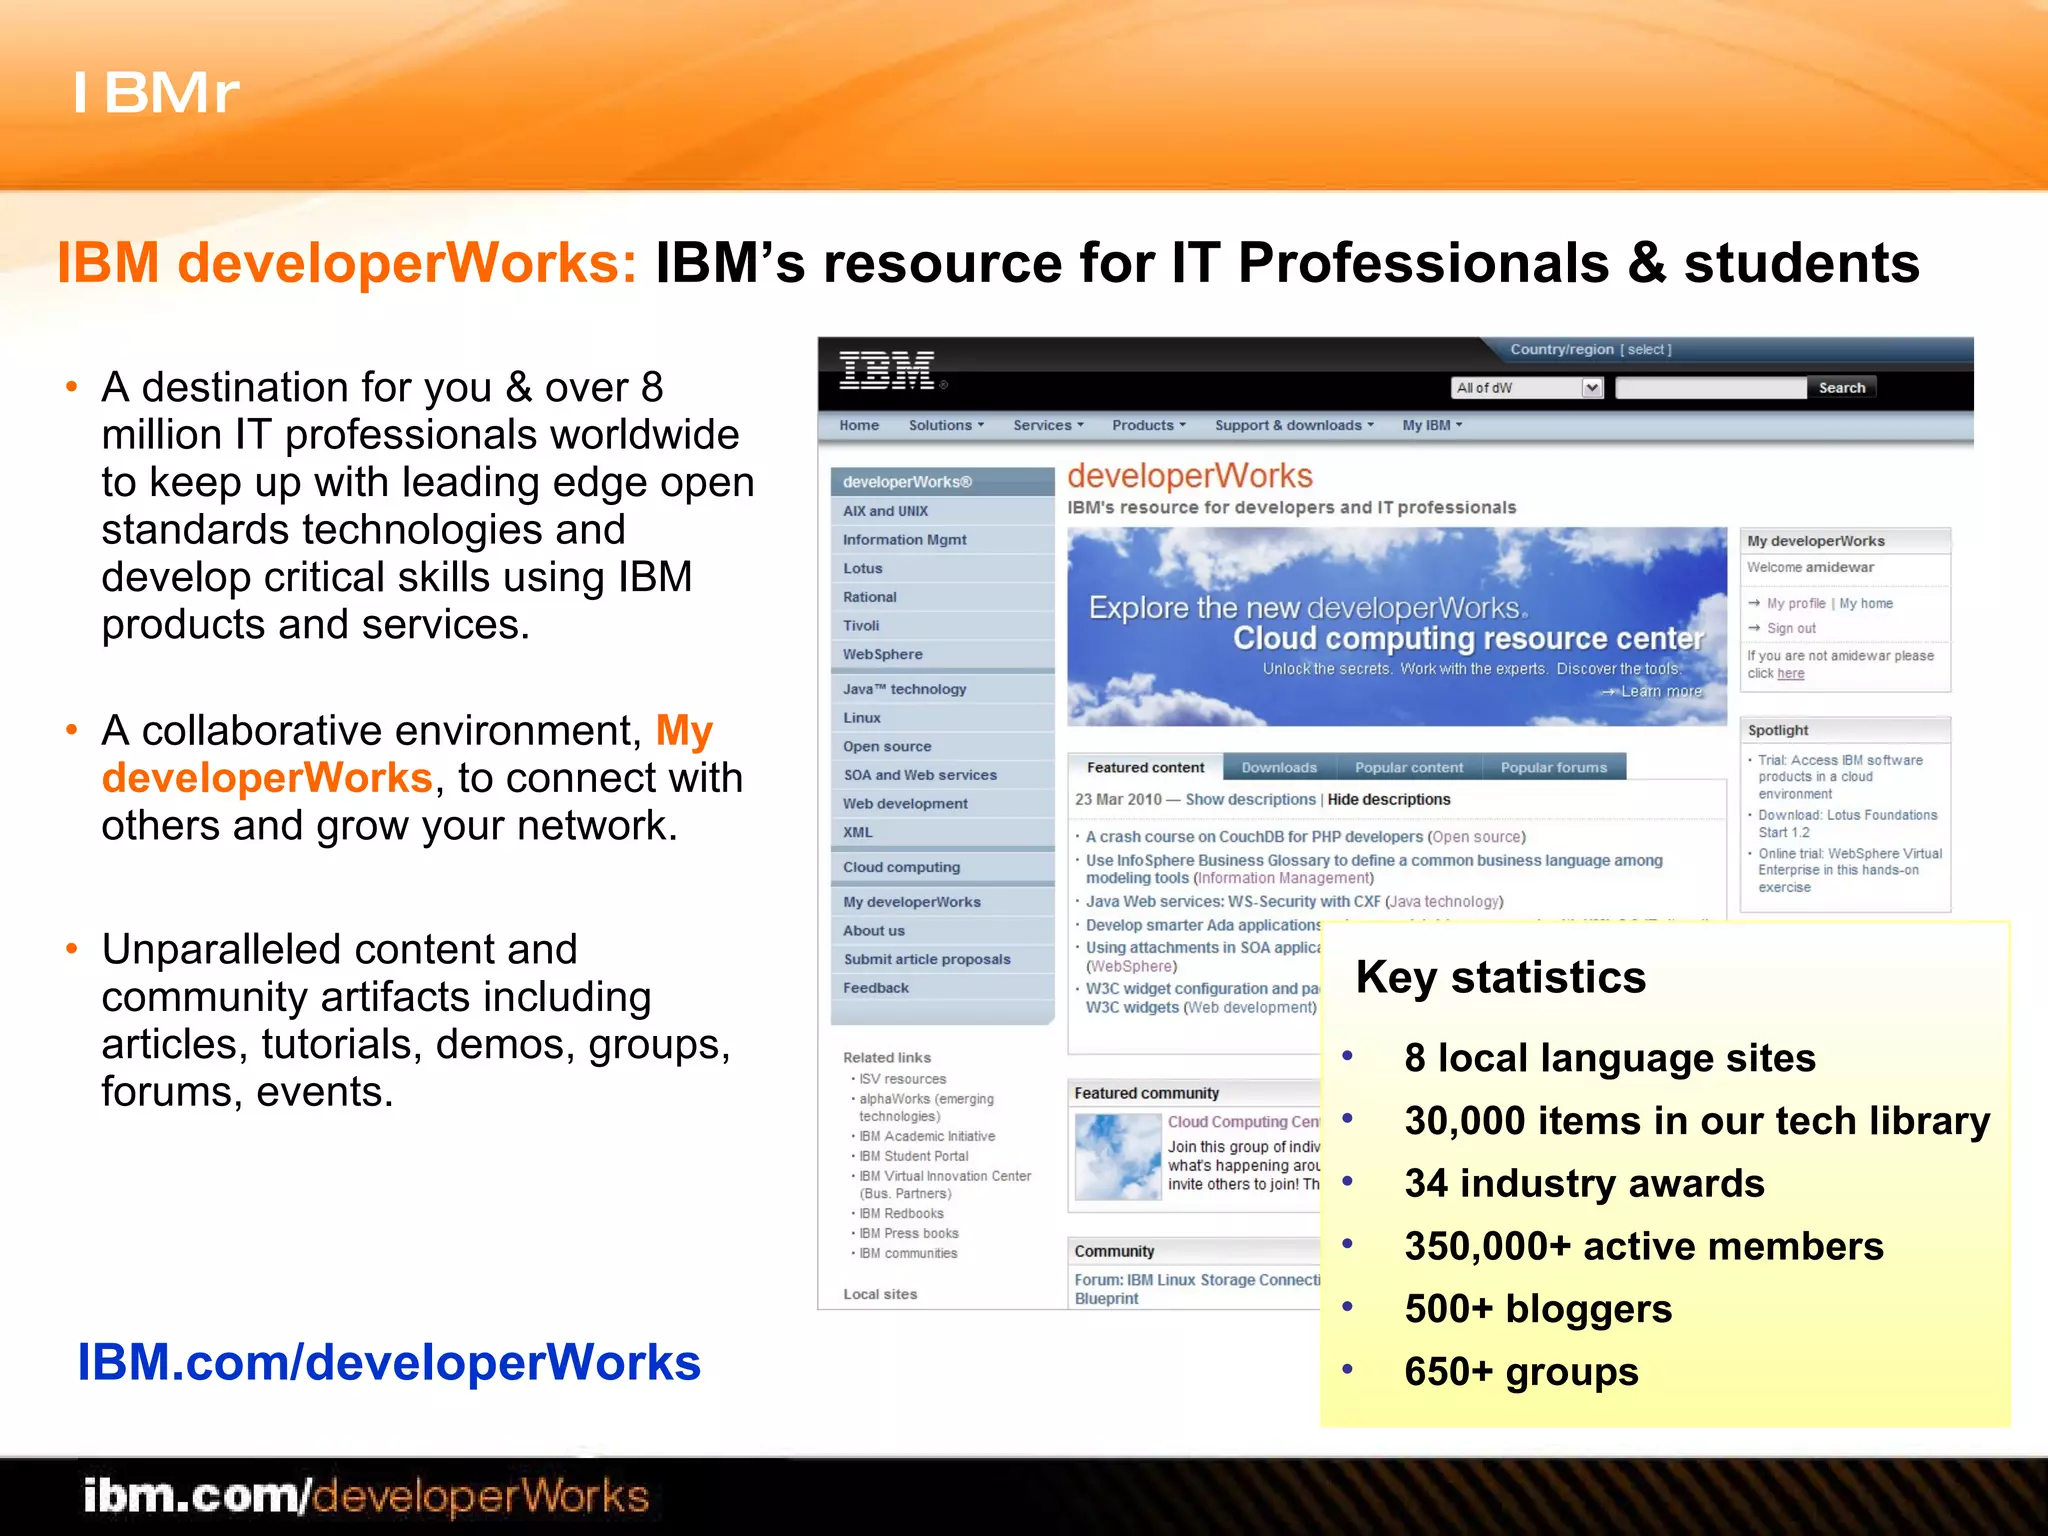
Task: Open the CouchDB for PHP developers article
Action: (1254, 837)
